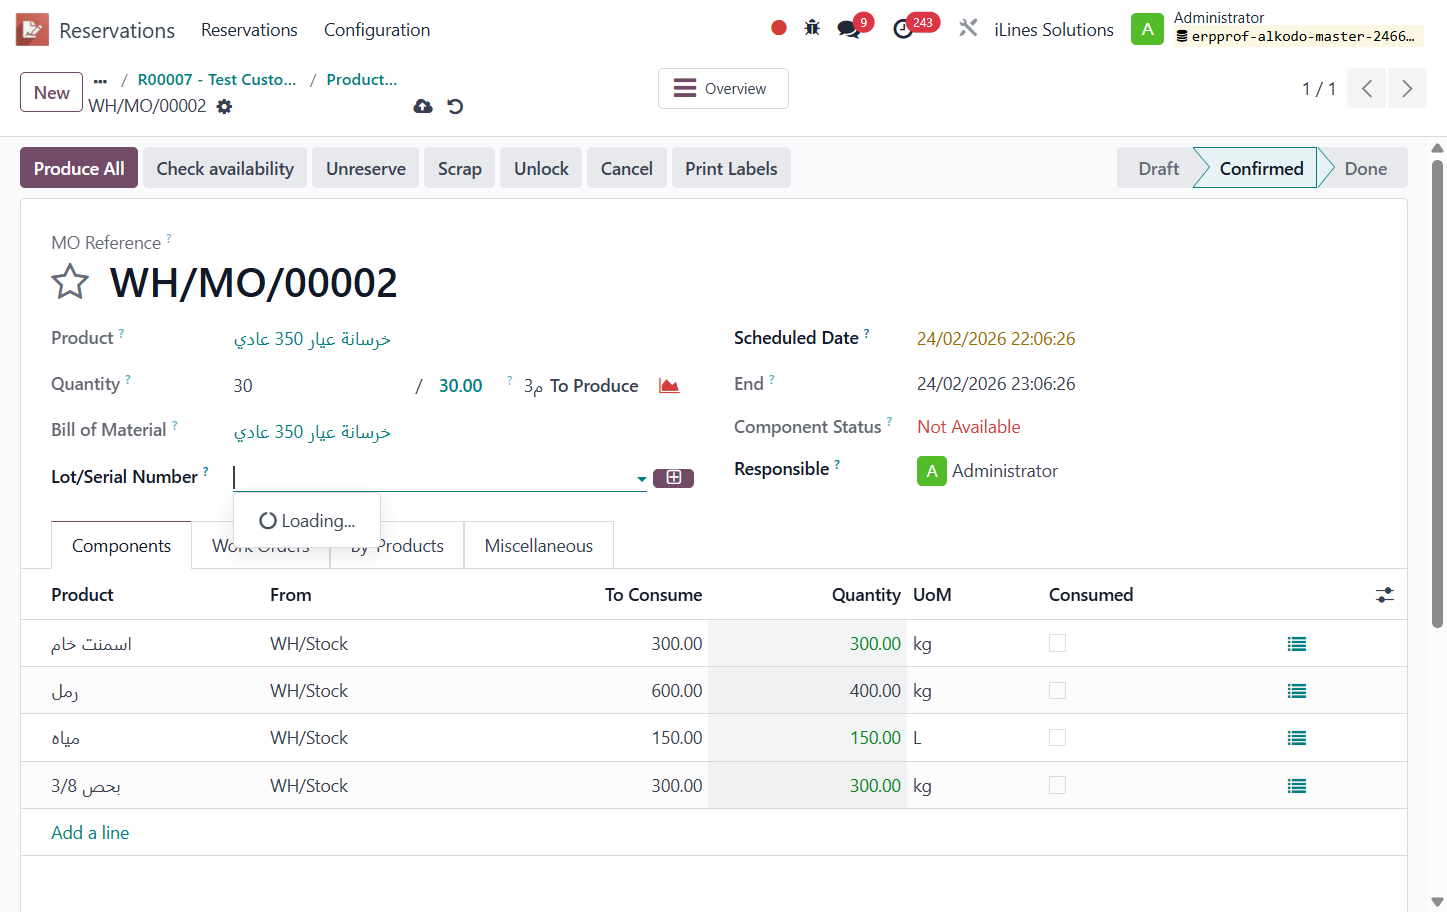Tick Consumed checkbox for رمل
The width and height of the screenshot is (1447, 912).
point(1057,690)
